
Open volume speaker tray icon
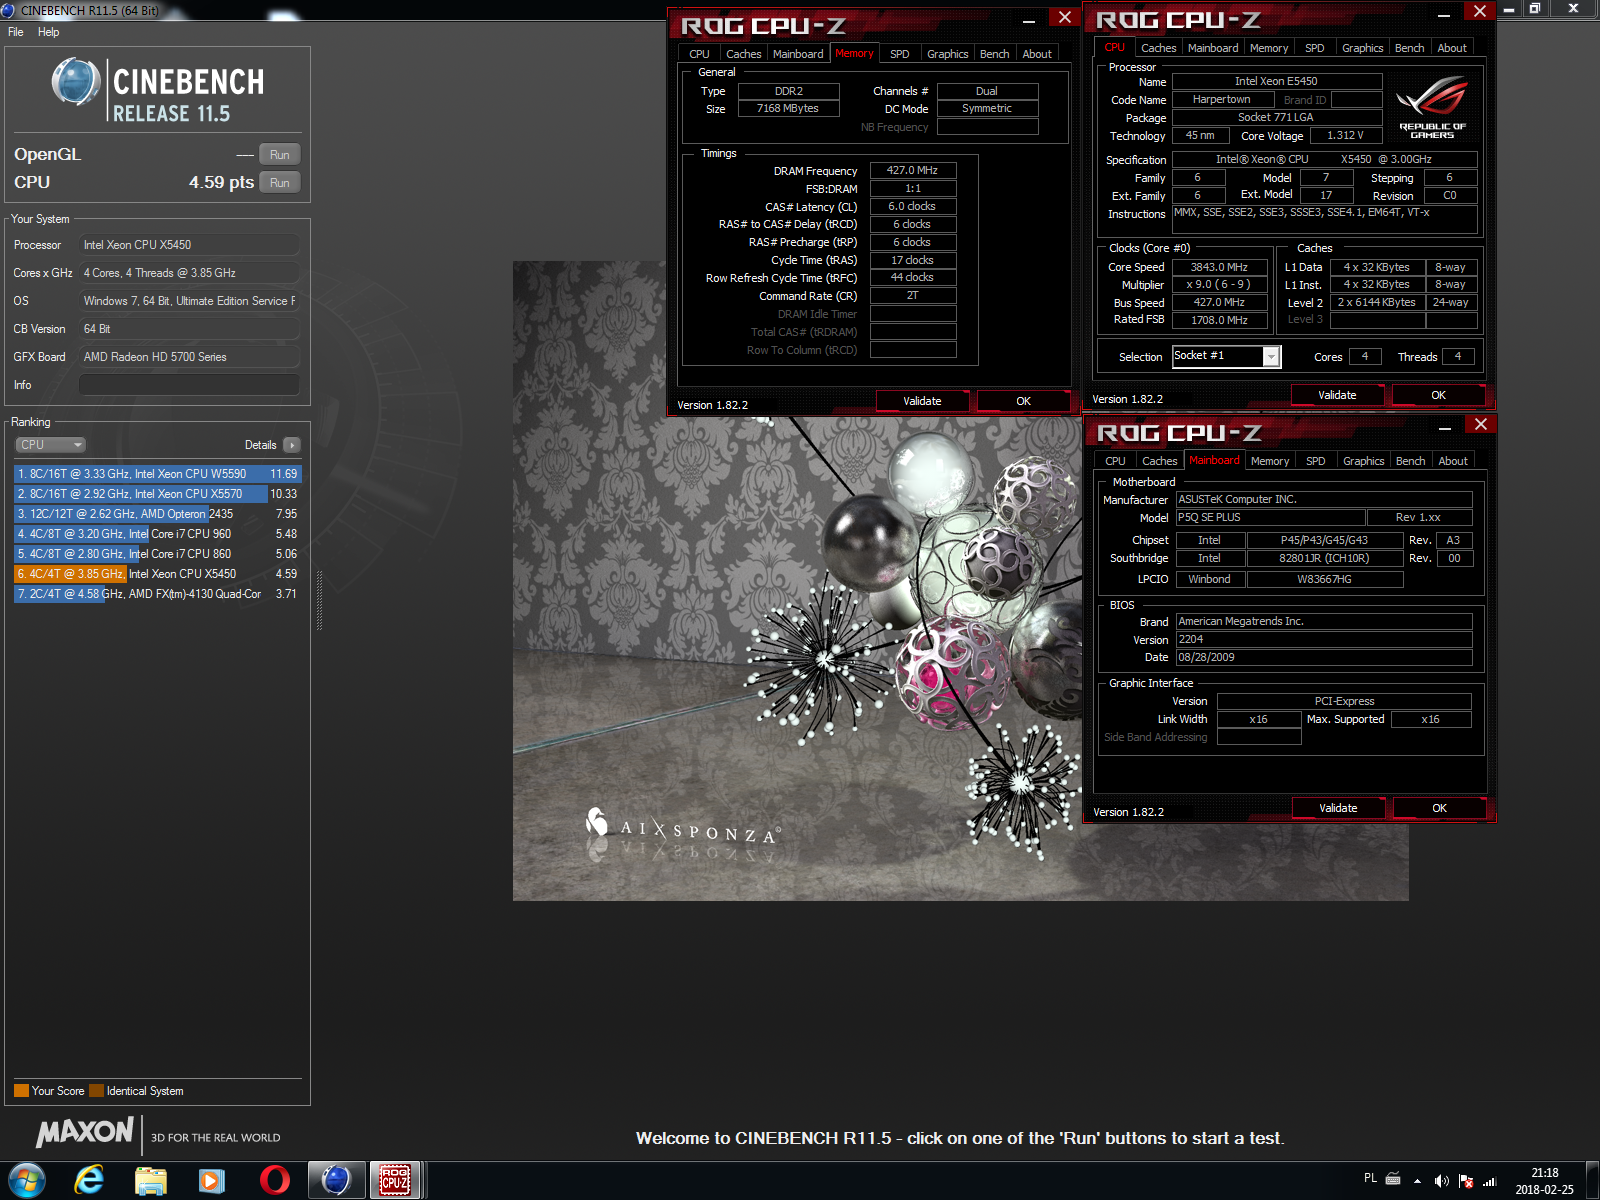point(1441,1181)
